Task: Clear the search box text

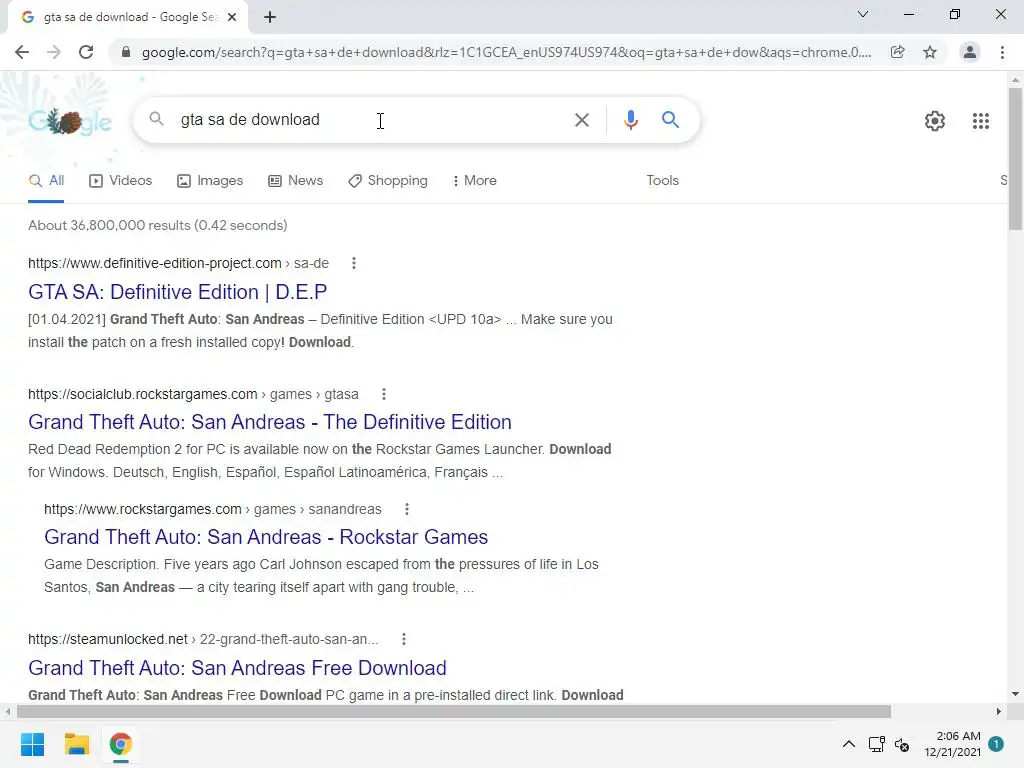Action: (581, 120)
